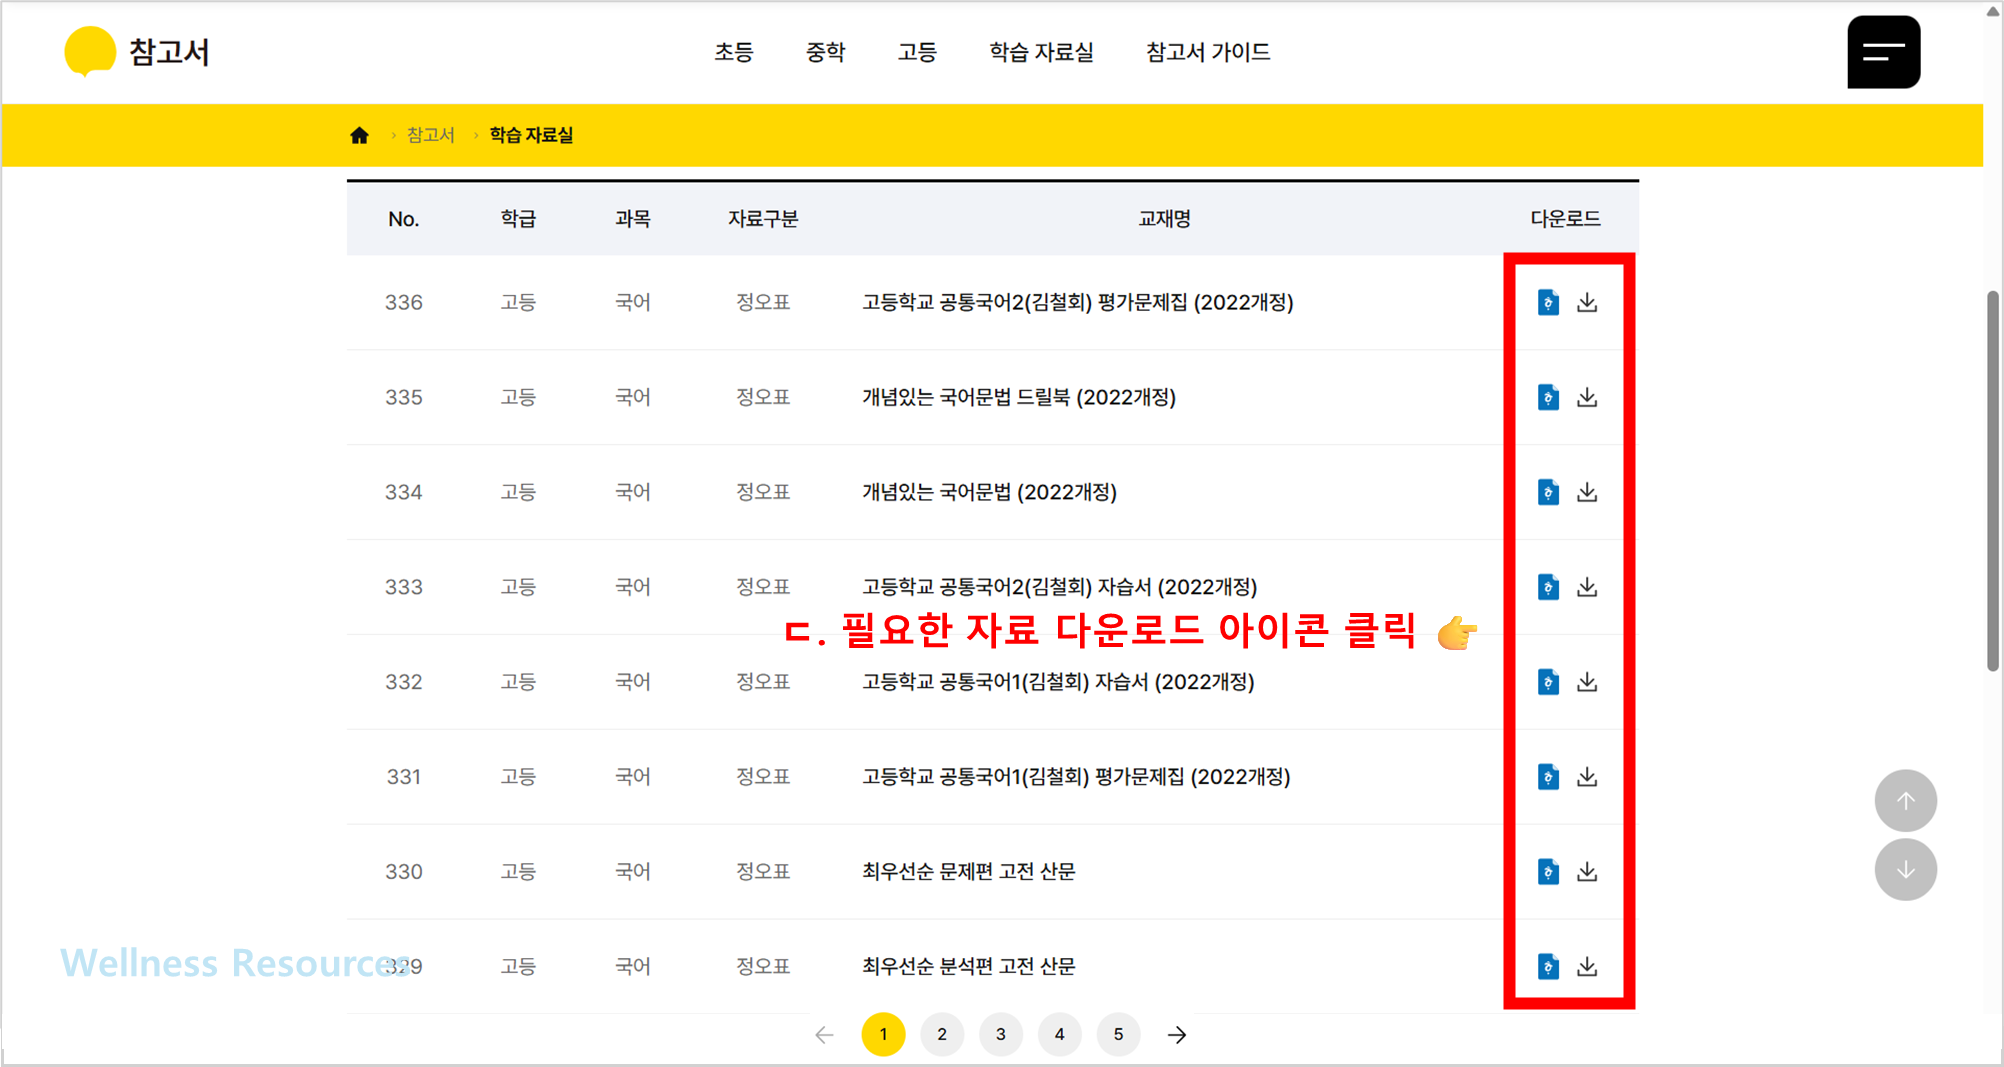This screenshot has height=1067, width=2004.
Task: Open blue document icon for 분석편 고전 산문
Action: pos(1548,967)
